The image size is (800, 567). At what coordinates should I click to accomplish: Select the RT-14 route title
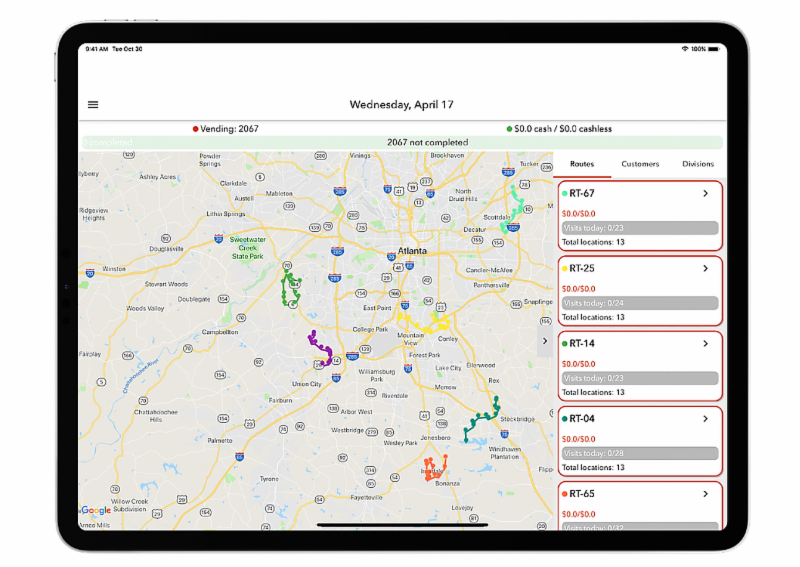coord(582,343)
